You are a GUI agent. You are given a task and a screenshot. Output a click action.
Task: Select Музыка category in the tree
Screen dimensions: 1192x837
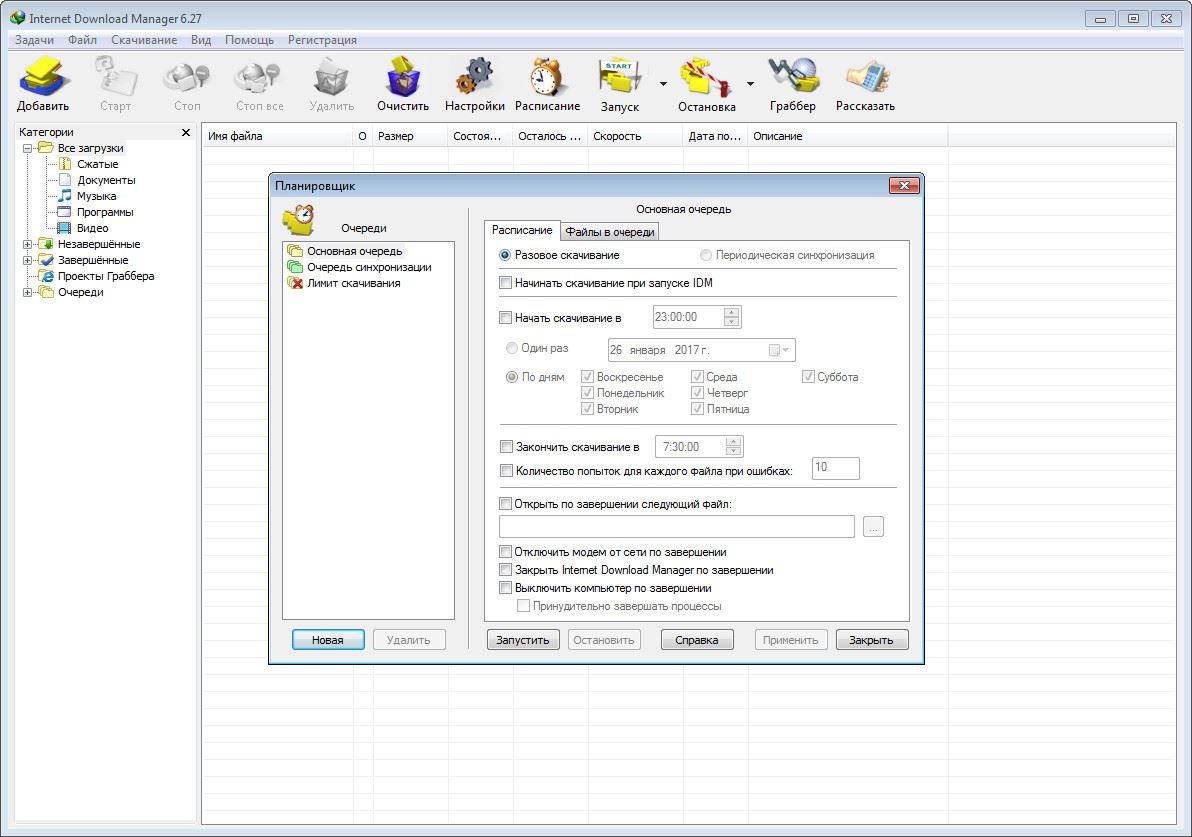coord(96,196)
